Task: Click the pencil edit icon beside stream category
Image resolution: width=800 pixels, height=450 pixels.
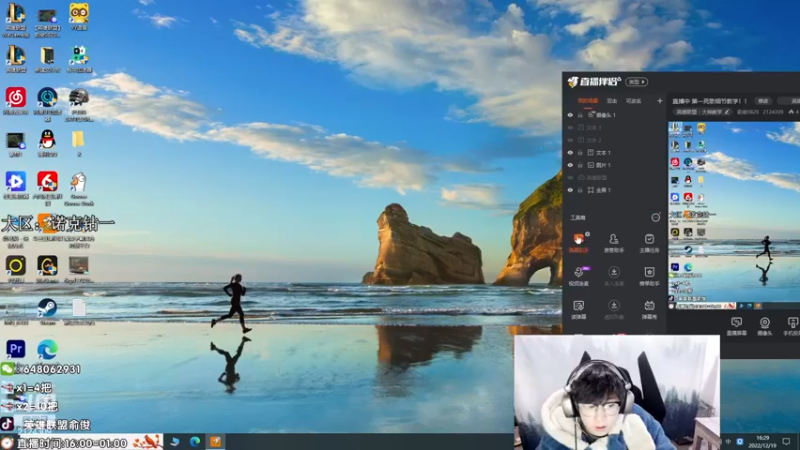Action: pyautogui.click(x=727, y=112)
